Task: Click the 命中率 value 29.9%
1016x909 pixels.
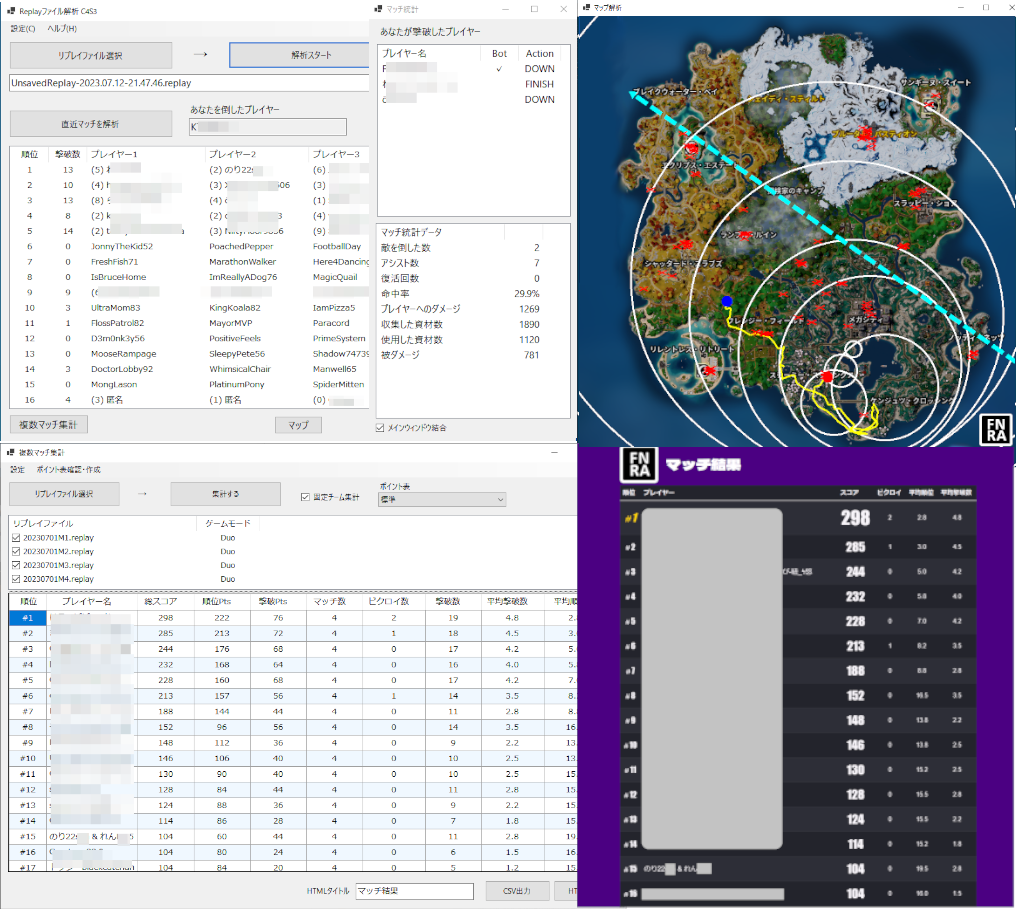Action: 527,293
